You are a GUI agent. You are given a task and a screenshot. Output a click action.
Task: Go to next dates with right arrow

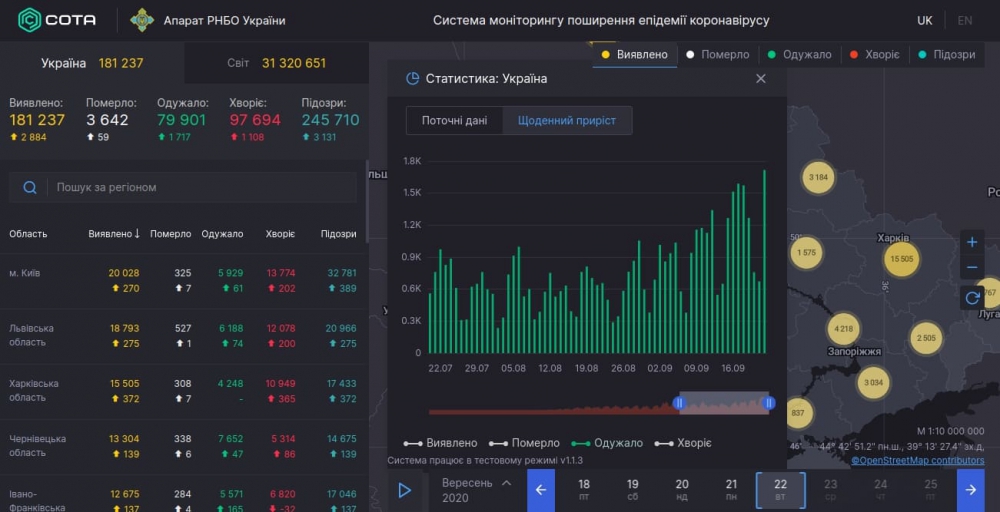pos(970,490)
